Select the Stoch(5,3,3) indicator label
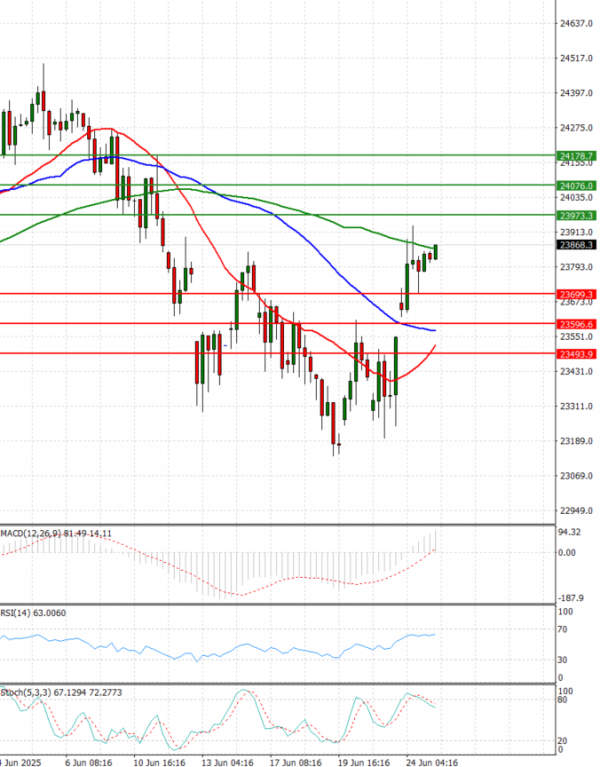The height and width of the screenshot is (767, 600). pyautogui.click(x=61, y=692)
